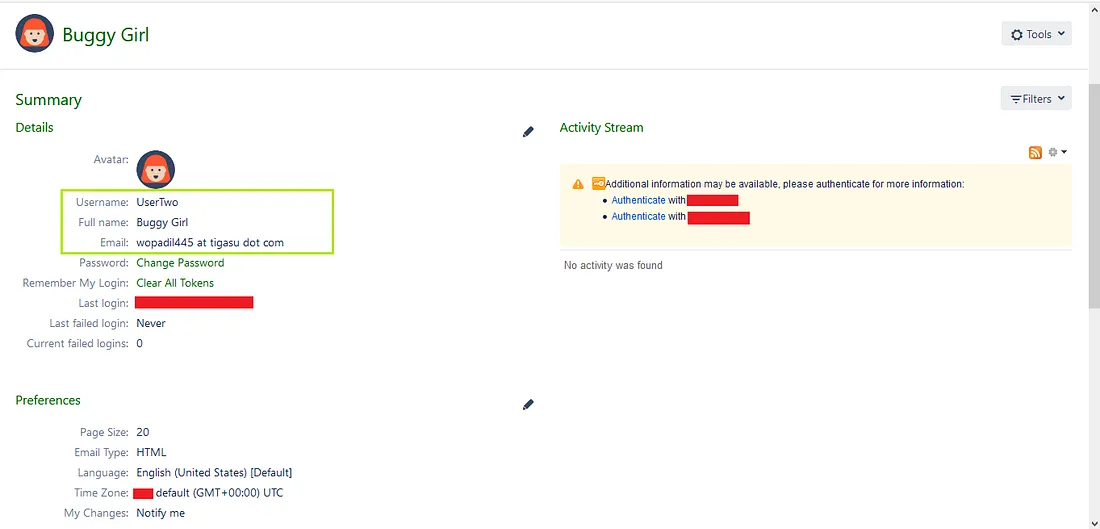The width and height of the screenshot is (1100, 529).
Task: Click the avatar image in Details section
Action: tap(155, 169)
